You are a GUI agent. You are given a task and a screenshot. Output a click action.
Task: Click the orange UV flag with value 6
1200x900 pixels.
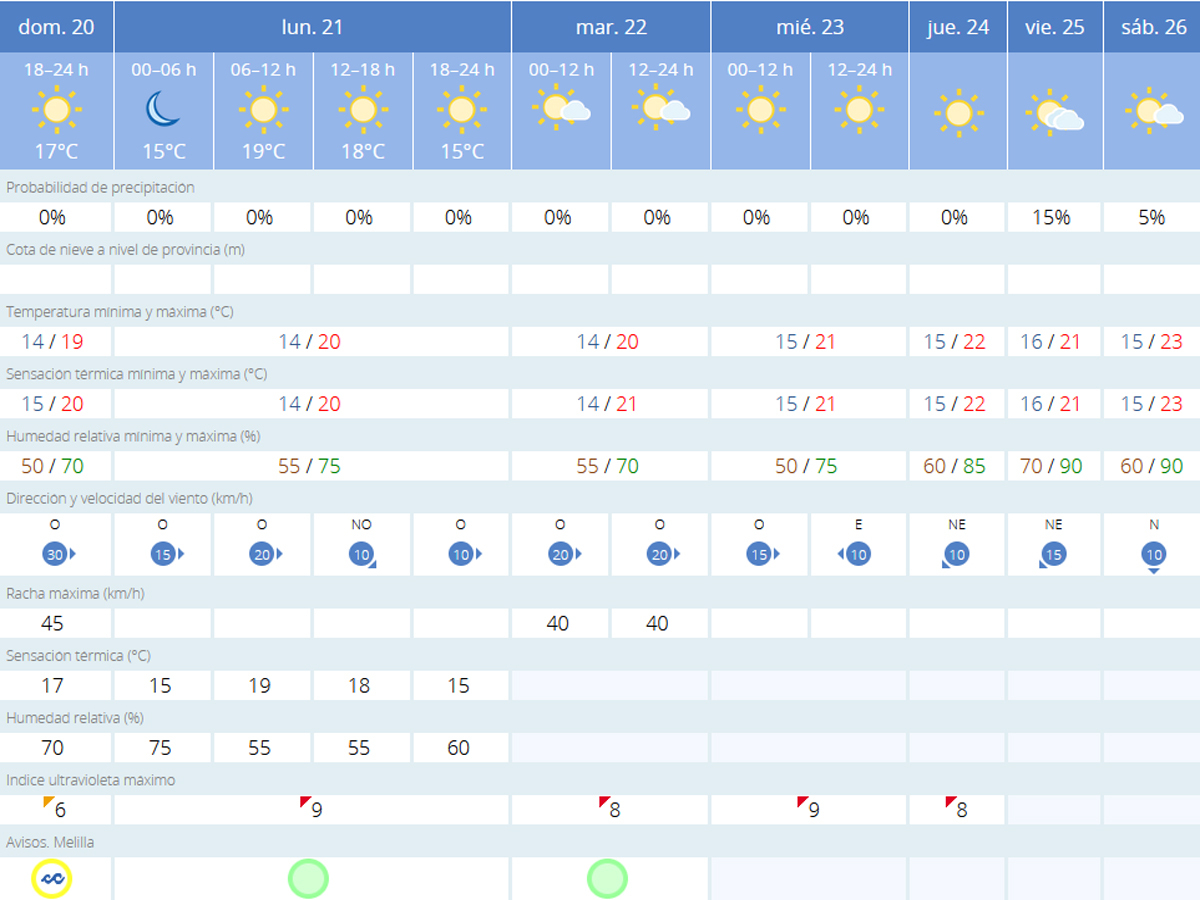48,803
